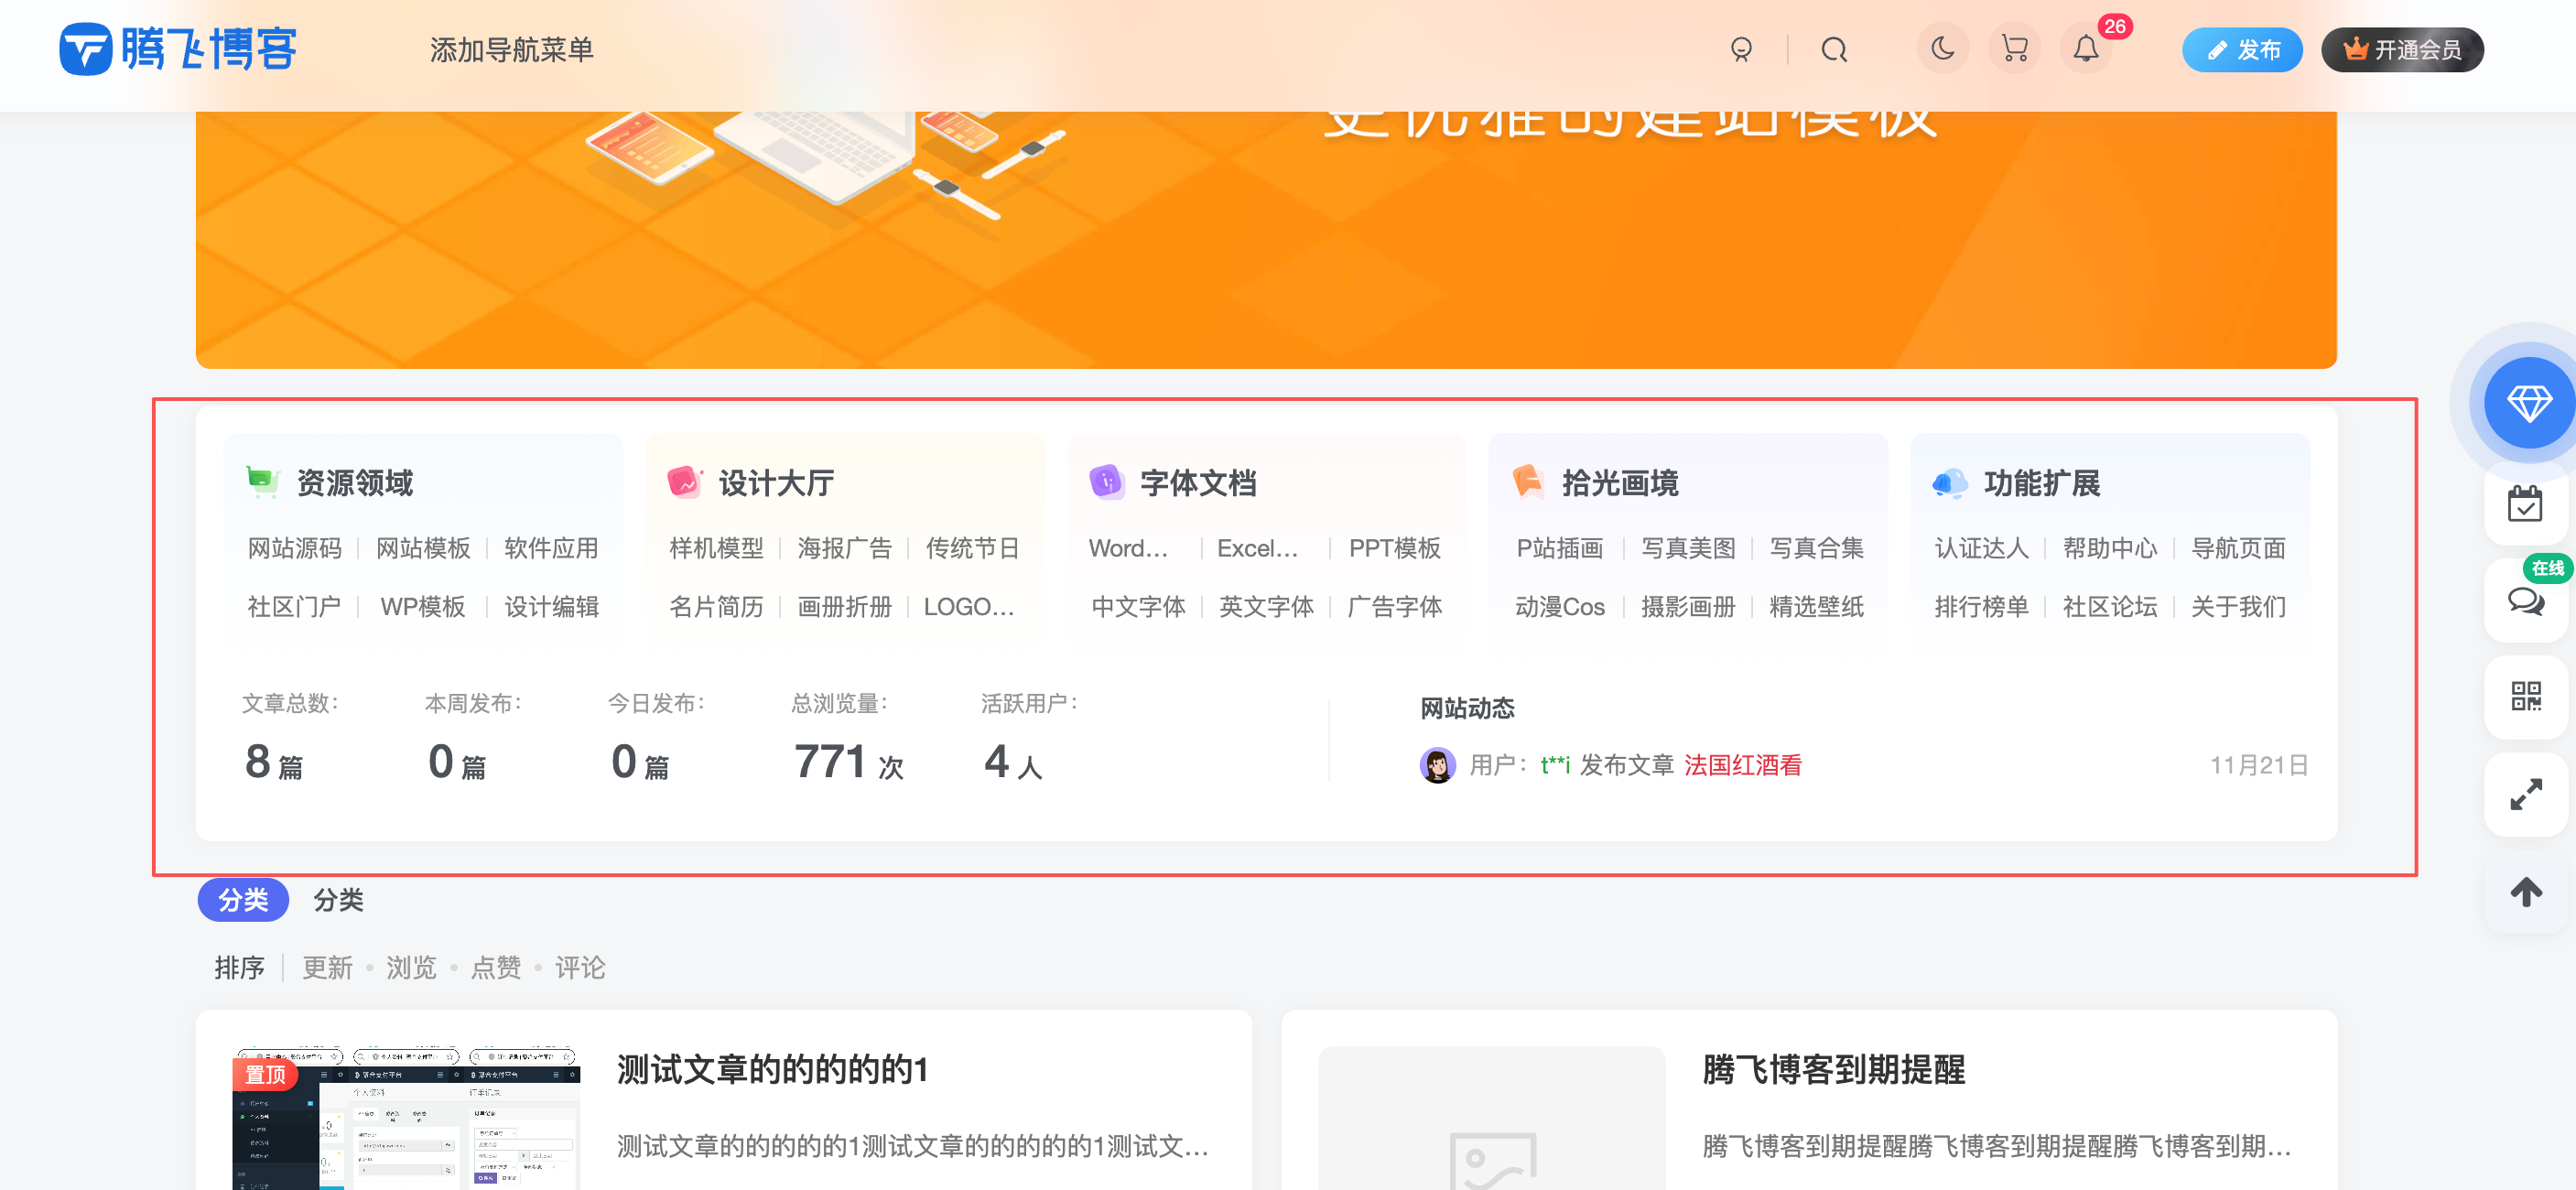Open the shopping cart

coord(2015,49)
